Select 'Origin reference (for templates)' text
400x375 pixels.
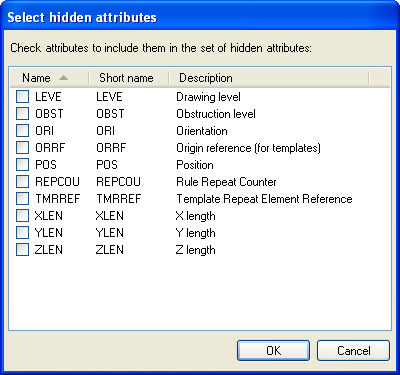[x=248, y=148]
